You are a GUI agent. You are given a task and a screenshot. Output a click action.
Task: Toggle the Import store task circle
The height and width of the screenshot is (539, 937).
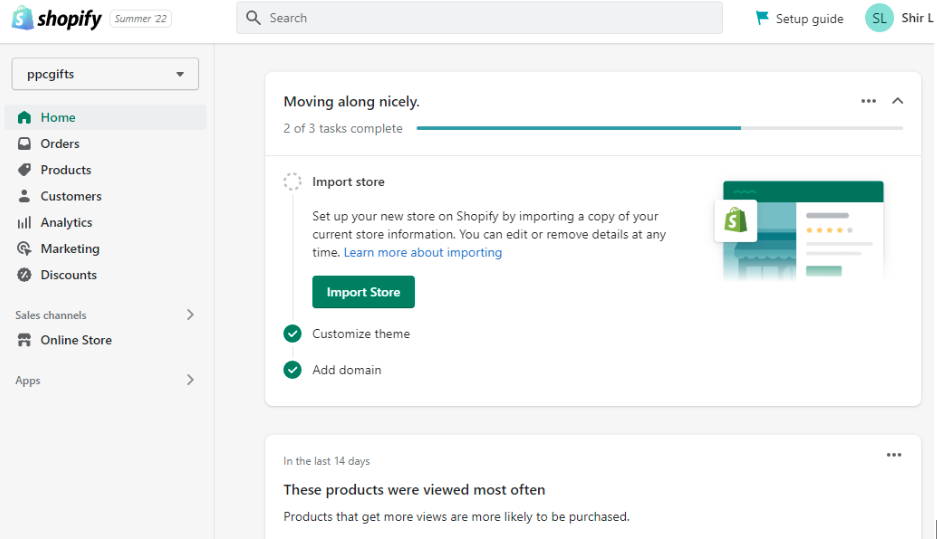tap(292, 182)
